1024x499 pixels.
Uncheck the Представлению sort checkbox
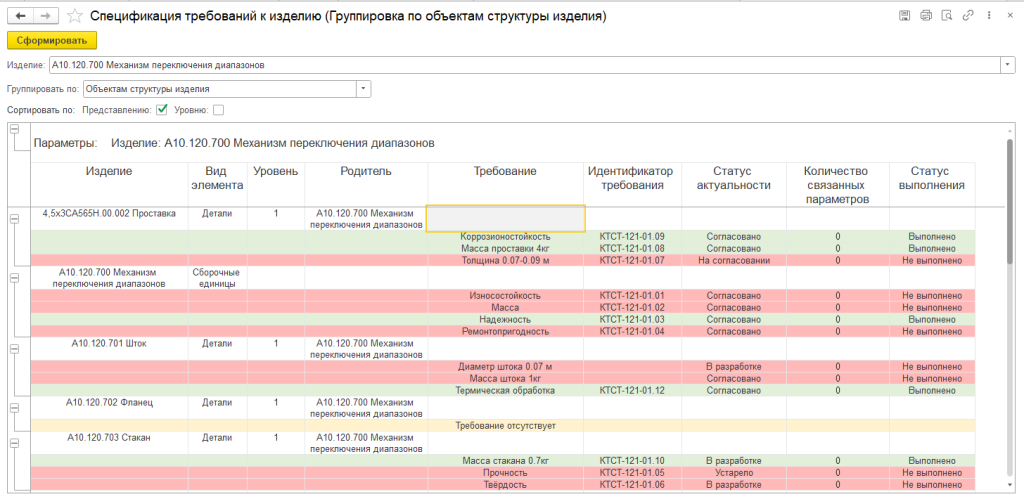coord(162,110)
